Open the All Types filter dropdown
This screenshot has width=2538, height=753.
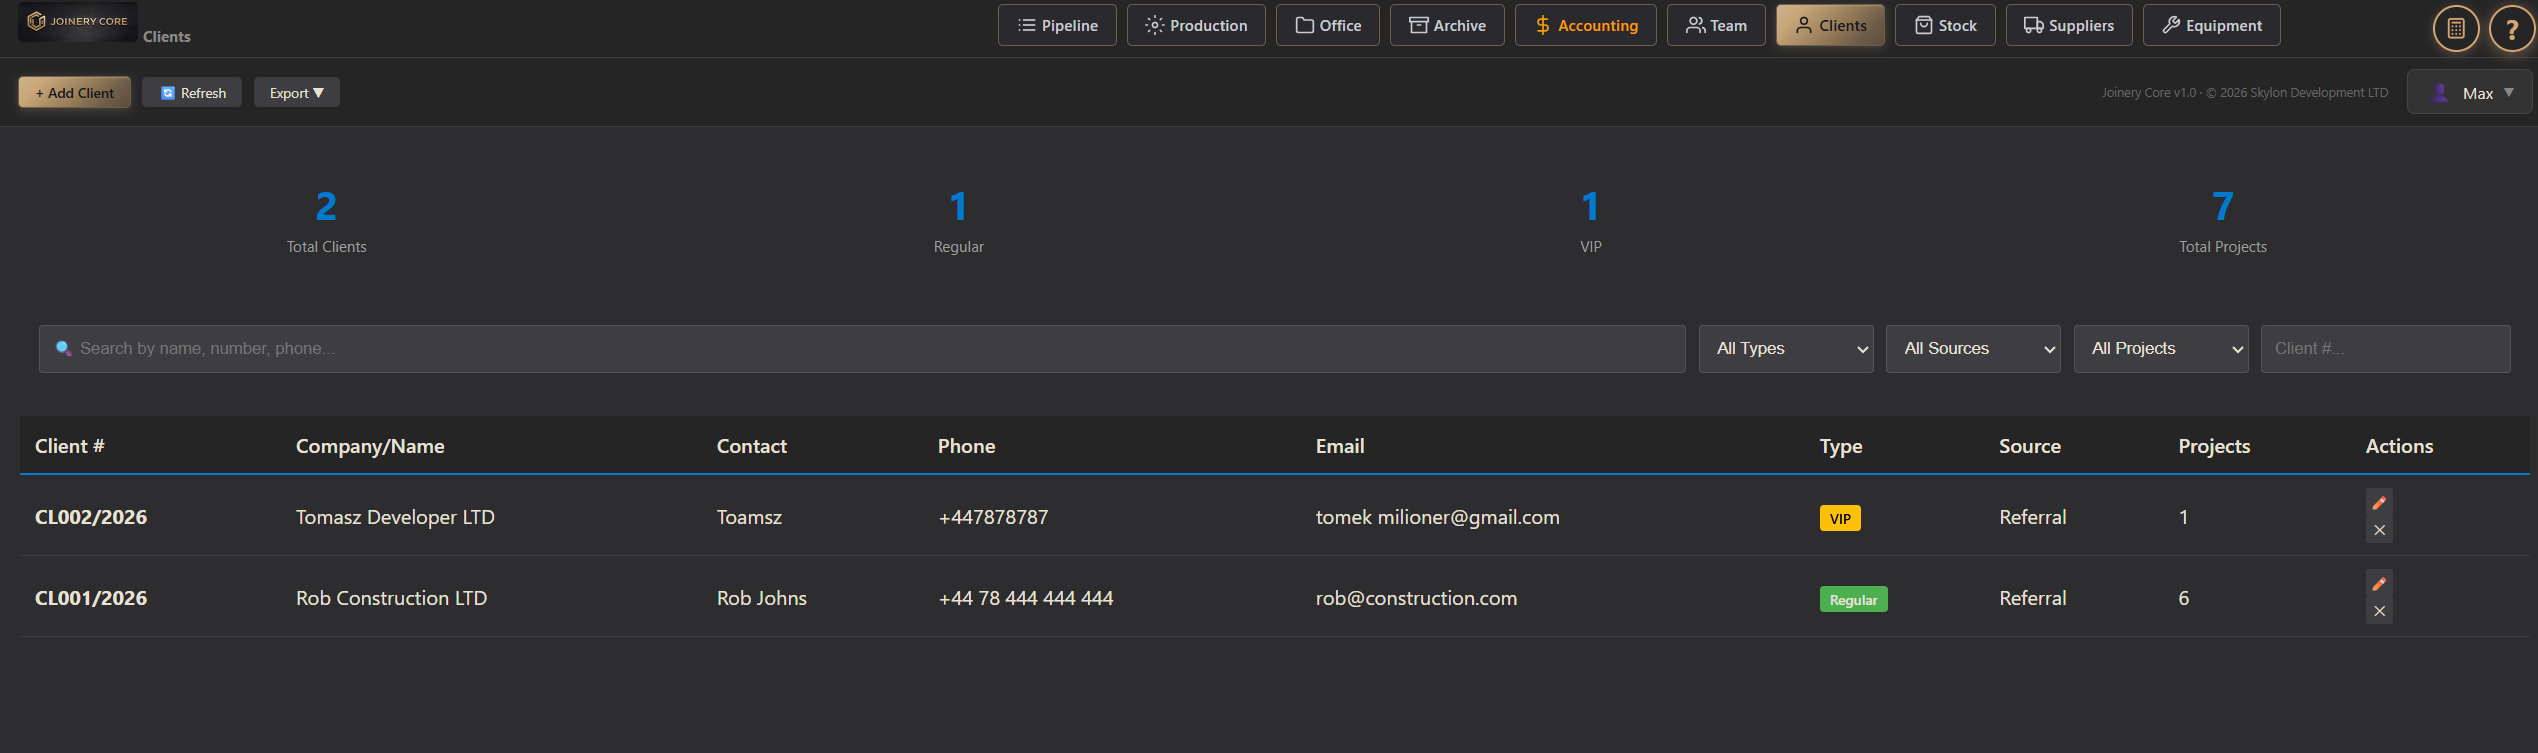coord(1786,349)
